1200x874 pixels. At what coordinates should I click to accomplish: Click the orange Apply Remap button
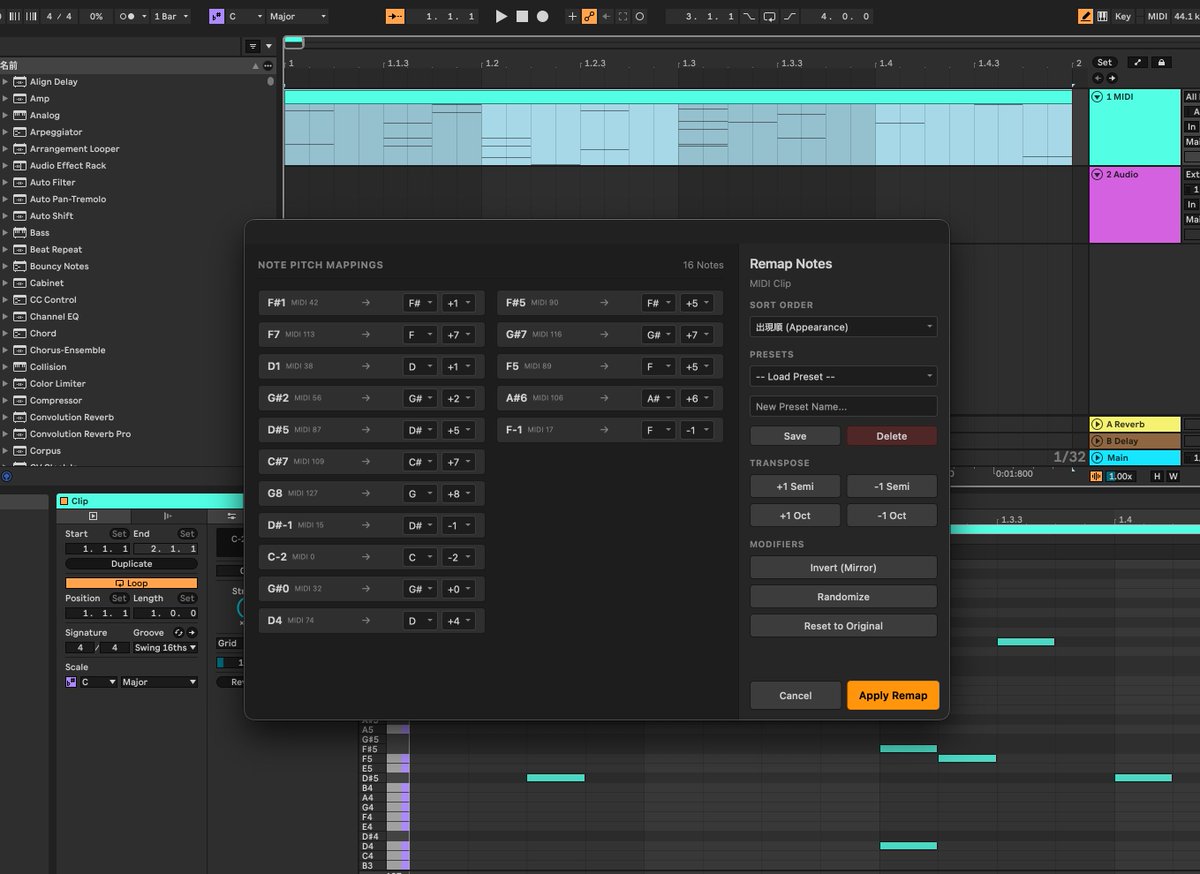[x=893, y=695]
